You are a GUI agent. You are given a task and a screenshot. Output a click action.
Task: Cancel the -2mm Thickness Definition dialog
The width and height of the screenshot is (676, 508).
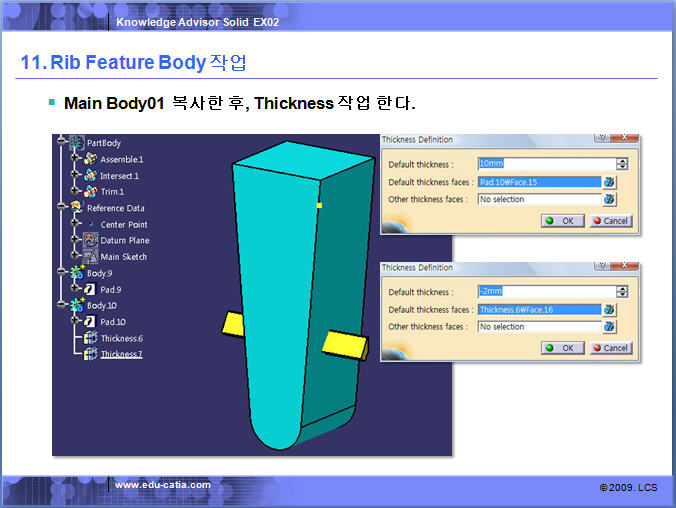[610, 348]
